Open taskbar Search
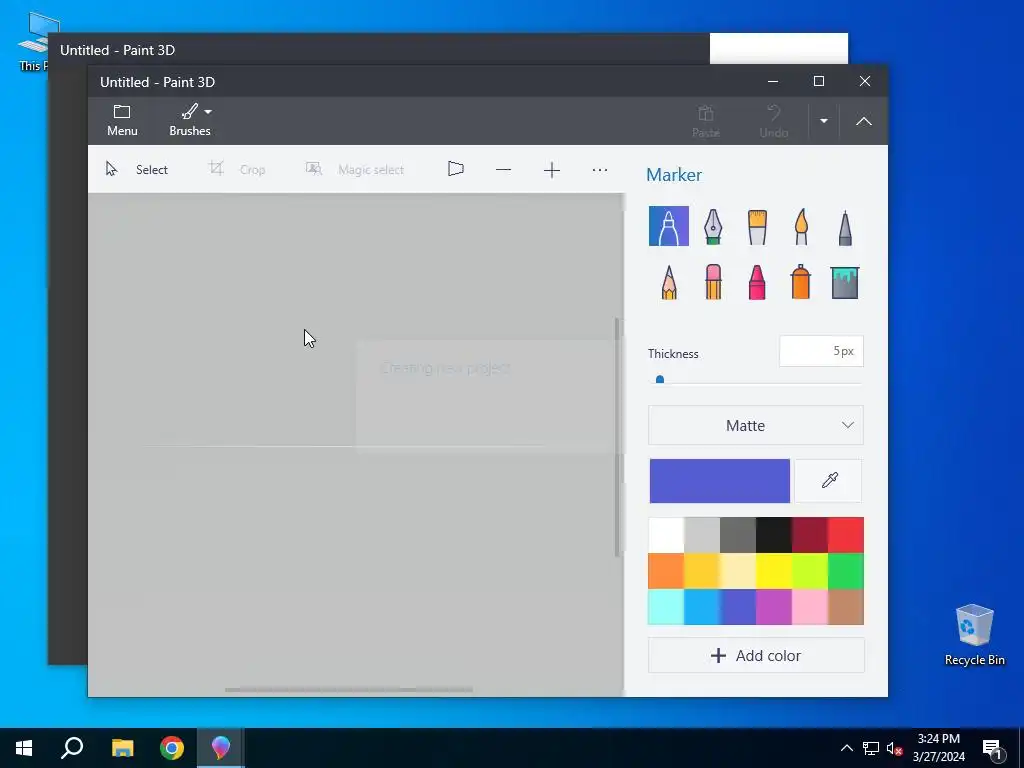Screen dimensions: 1024x768 tap(72, 748)
